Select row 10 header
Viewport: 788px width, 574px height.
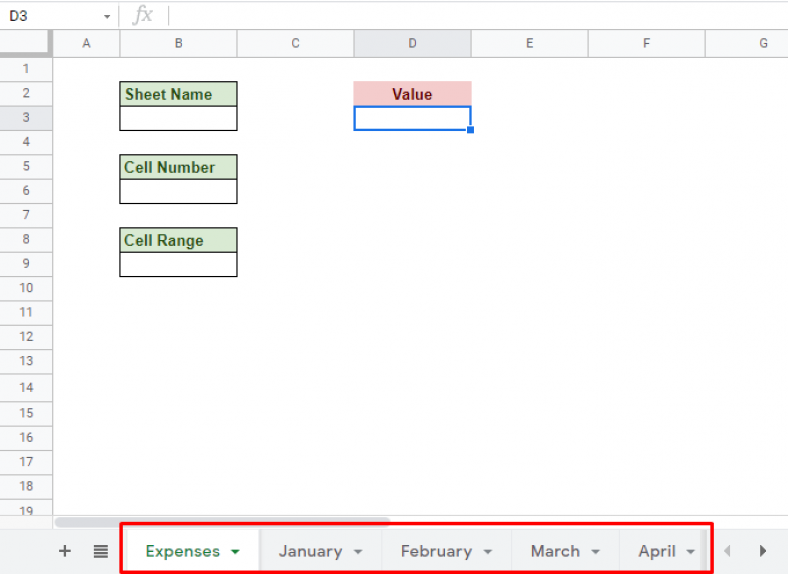coord(26,288)
